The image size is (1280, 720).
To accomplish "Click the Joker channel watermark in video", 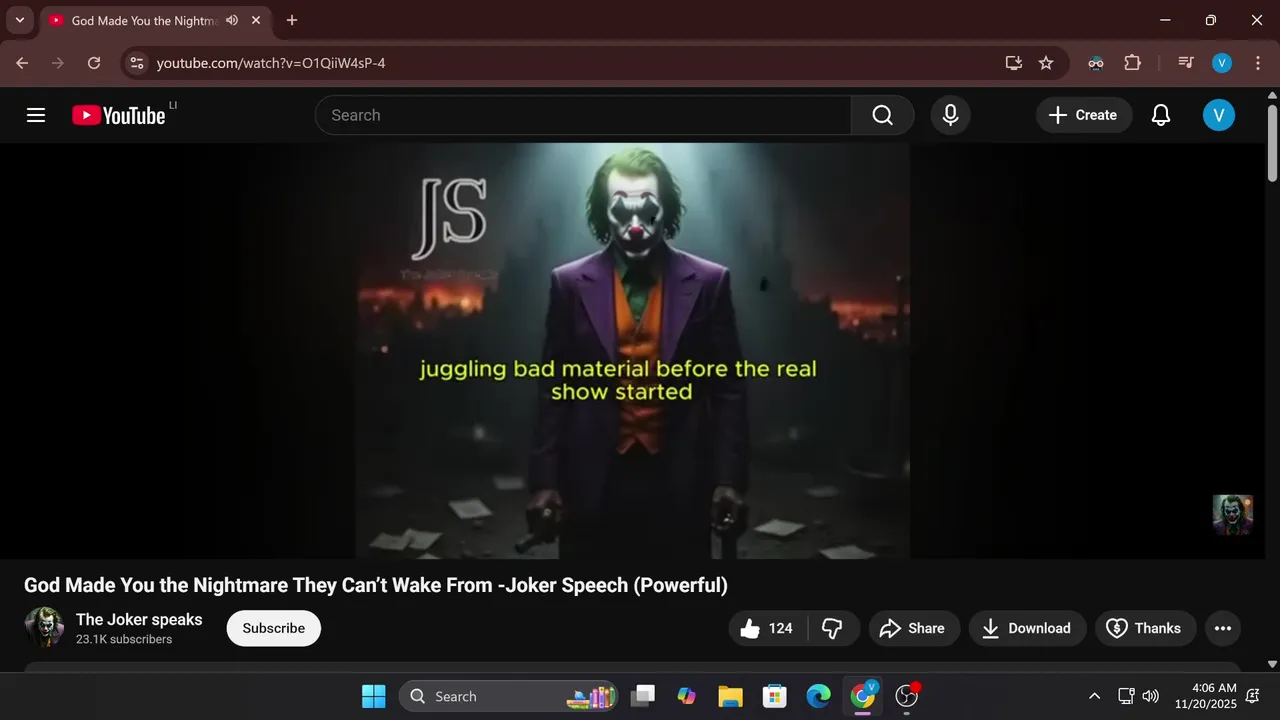I will (1232, 514).
